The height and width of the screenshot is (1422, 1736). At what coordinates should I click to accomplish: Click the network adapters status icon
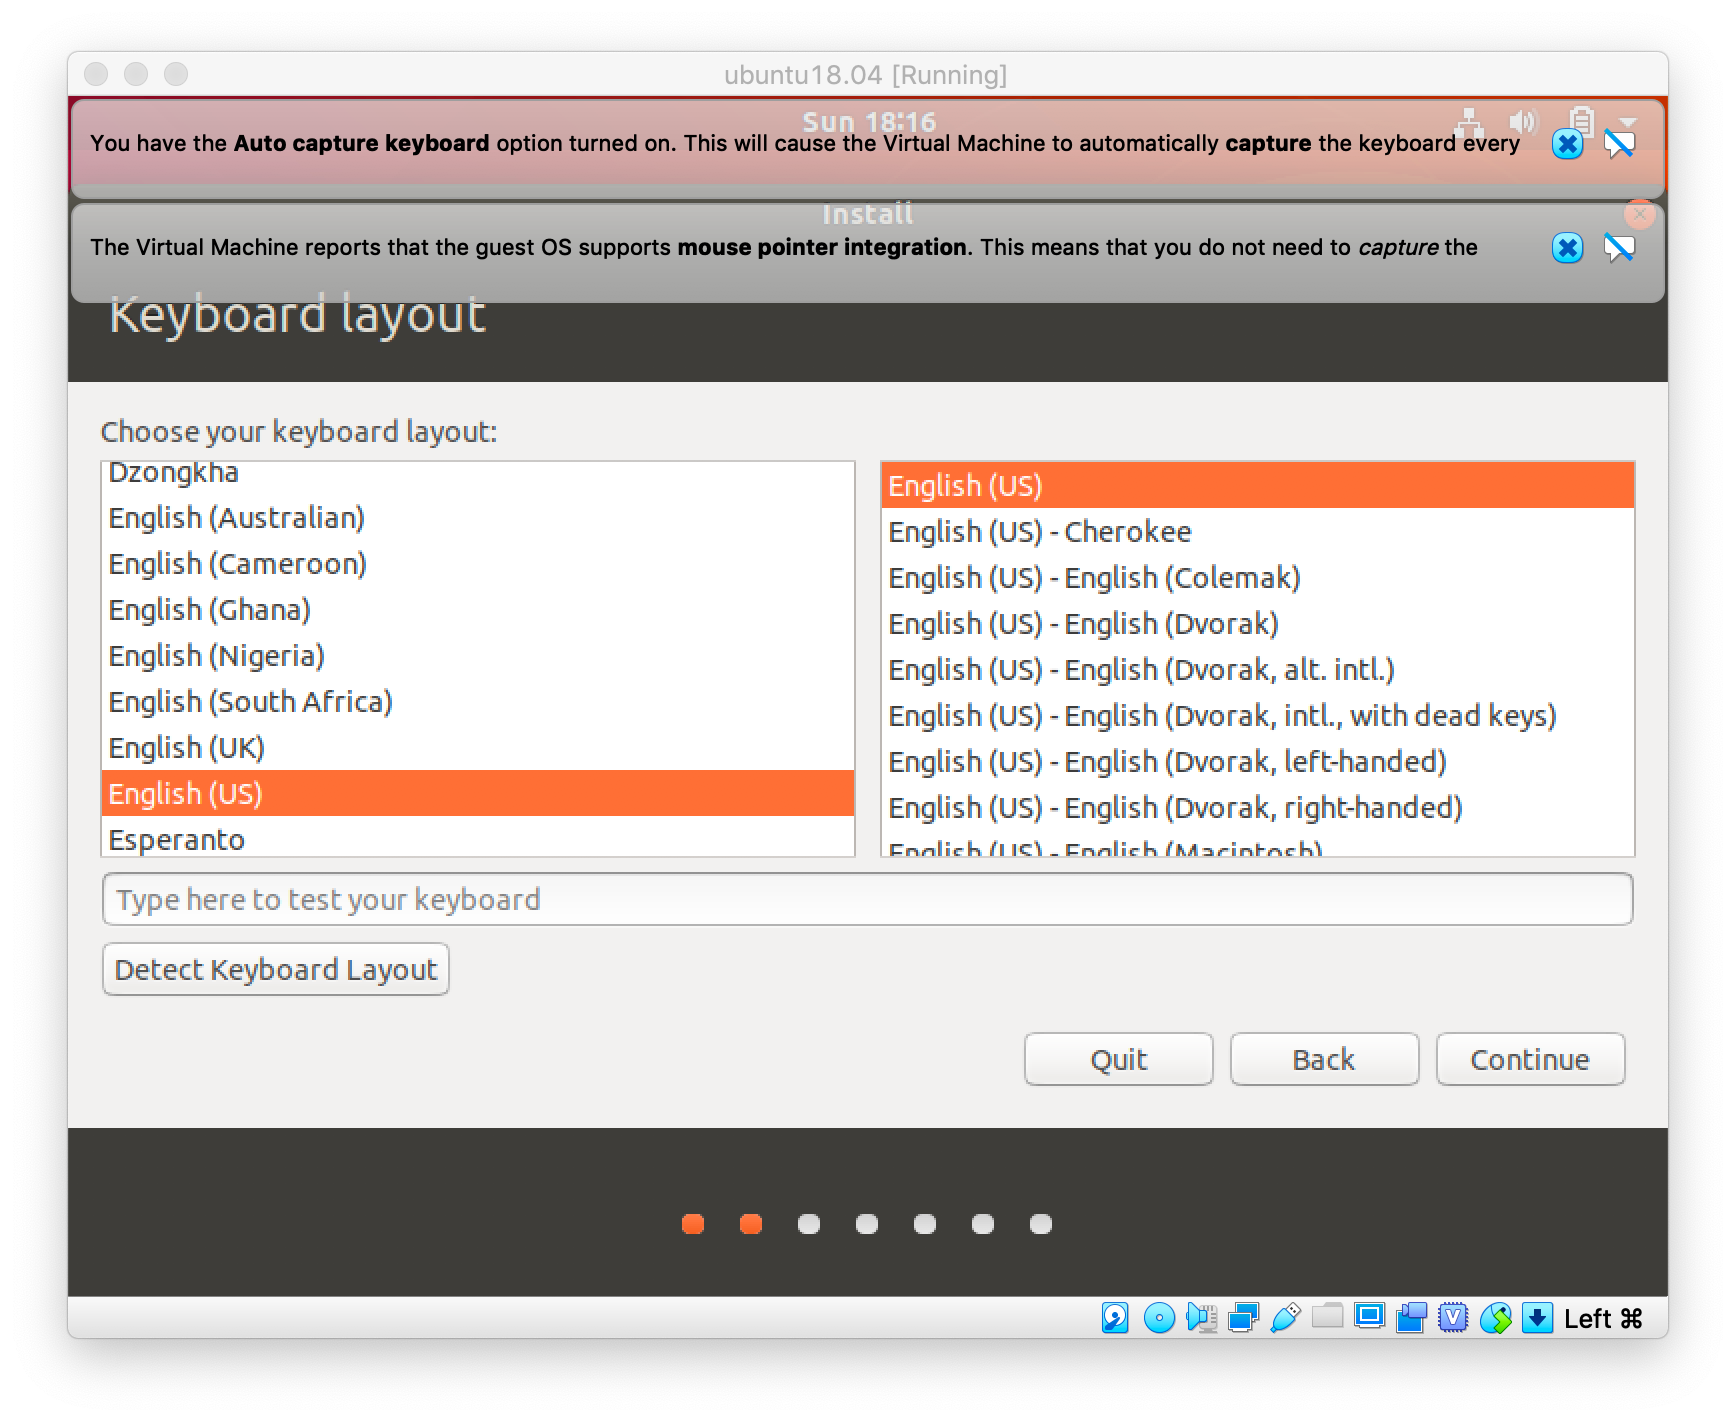(1243, 1318)
